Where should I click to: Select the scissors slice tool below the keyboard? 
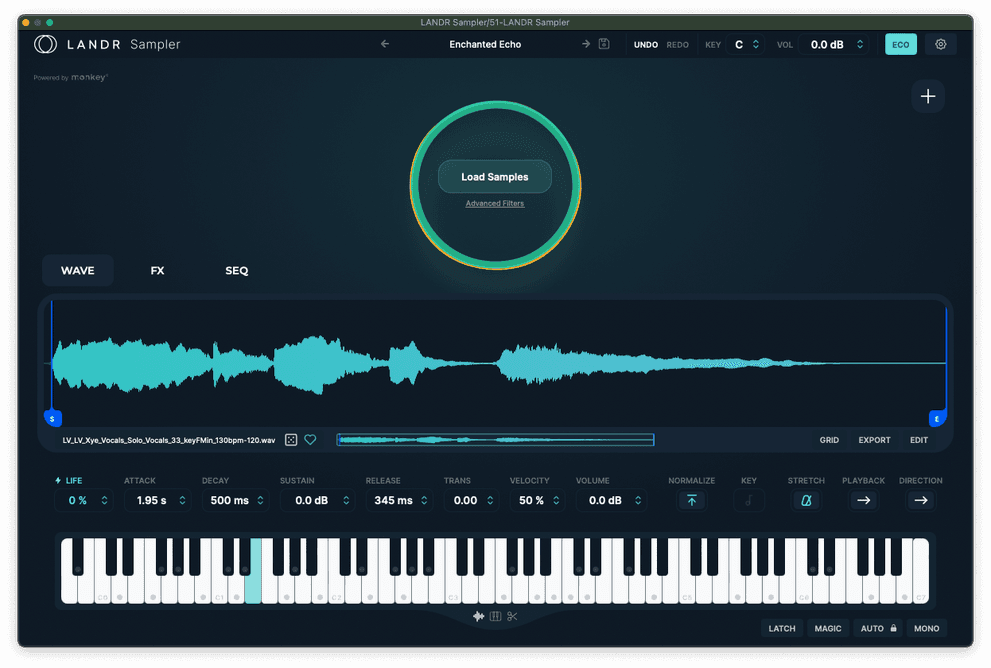(x=511, y=616)
